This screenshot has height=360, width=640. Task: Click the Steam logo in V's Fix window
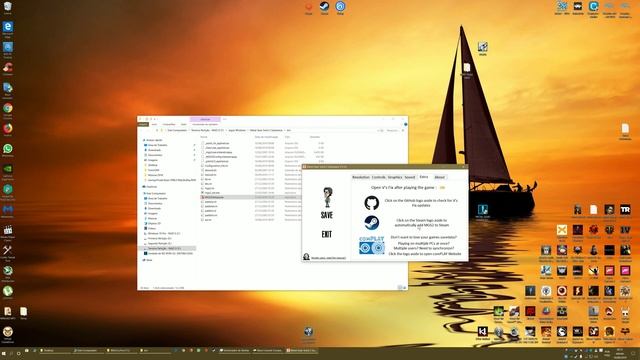coord(371,223)
